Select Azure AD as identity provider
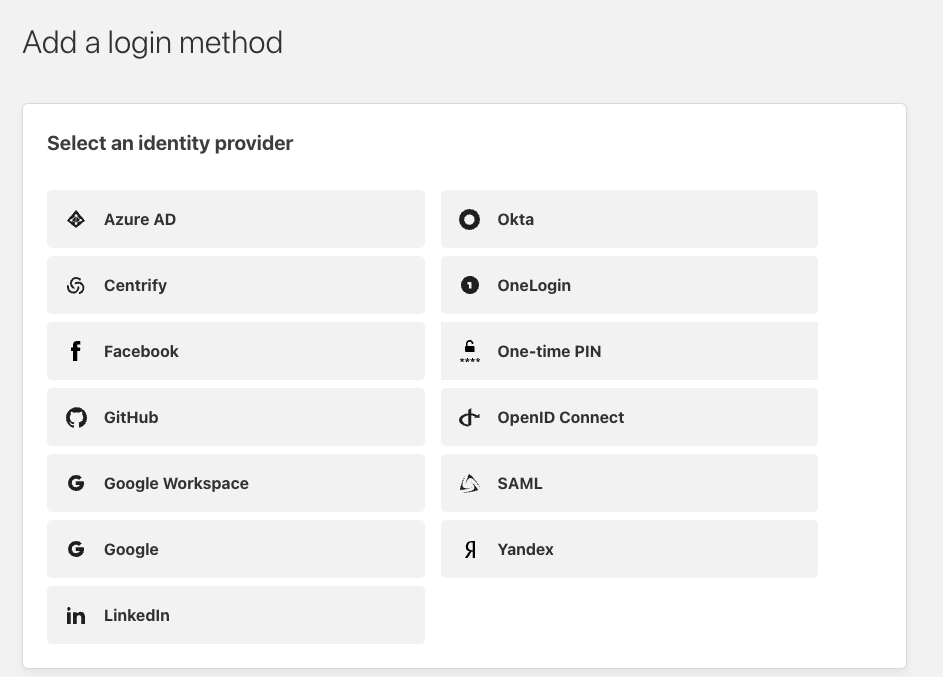This screenshot has width=943, height=677. coord(236,219)
